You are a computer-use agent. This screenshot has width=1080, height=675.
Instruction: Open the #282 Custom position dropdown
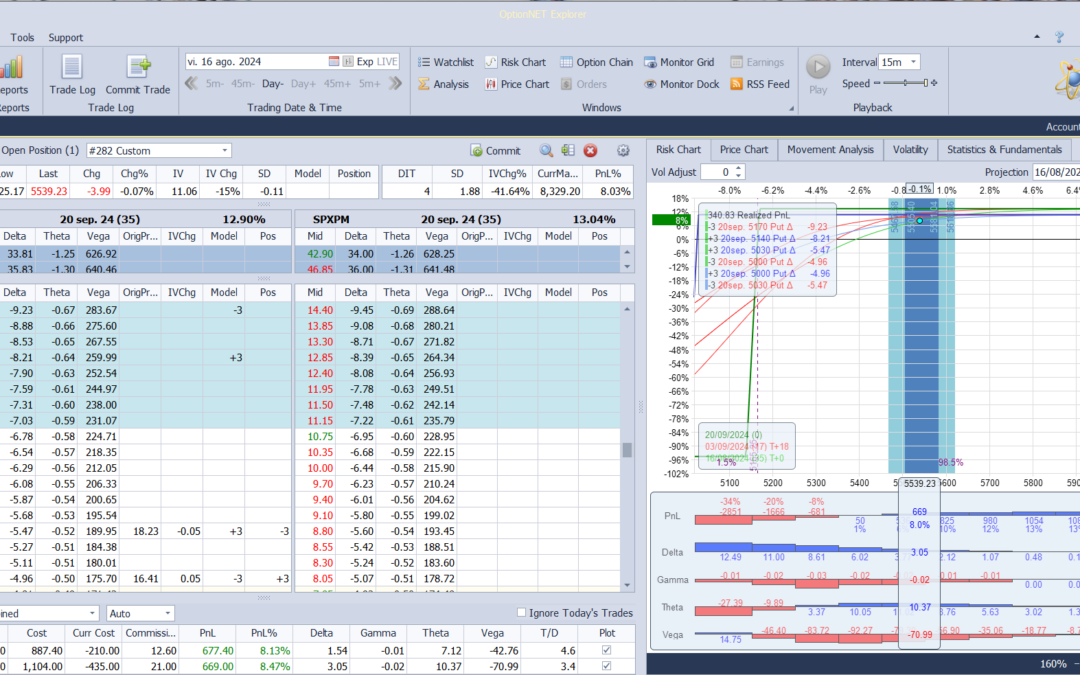[225, 150]
